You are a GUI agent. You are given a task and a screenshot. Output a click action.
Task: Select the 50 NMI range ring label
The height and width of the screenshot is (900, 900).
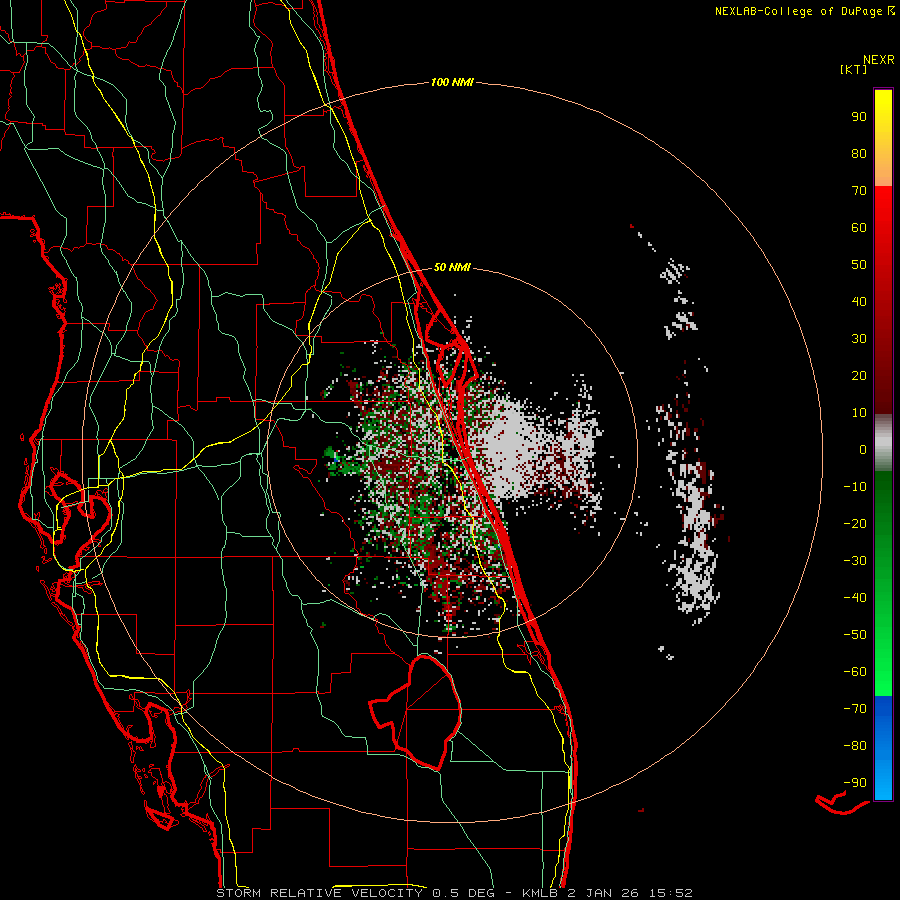point(452,267)
